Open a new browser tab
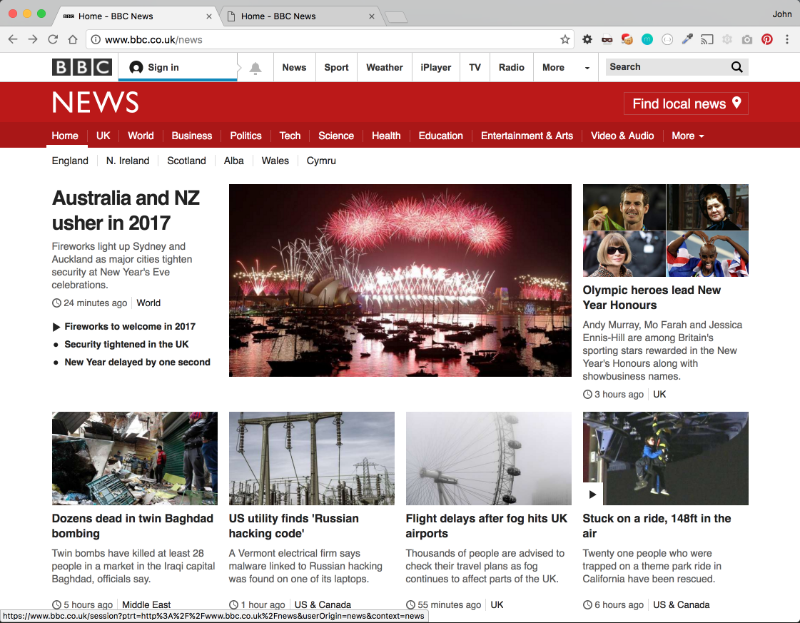This screenshot has width=800, height=623. [x=396, y=17]
